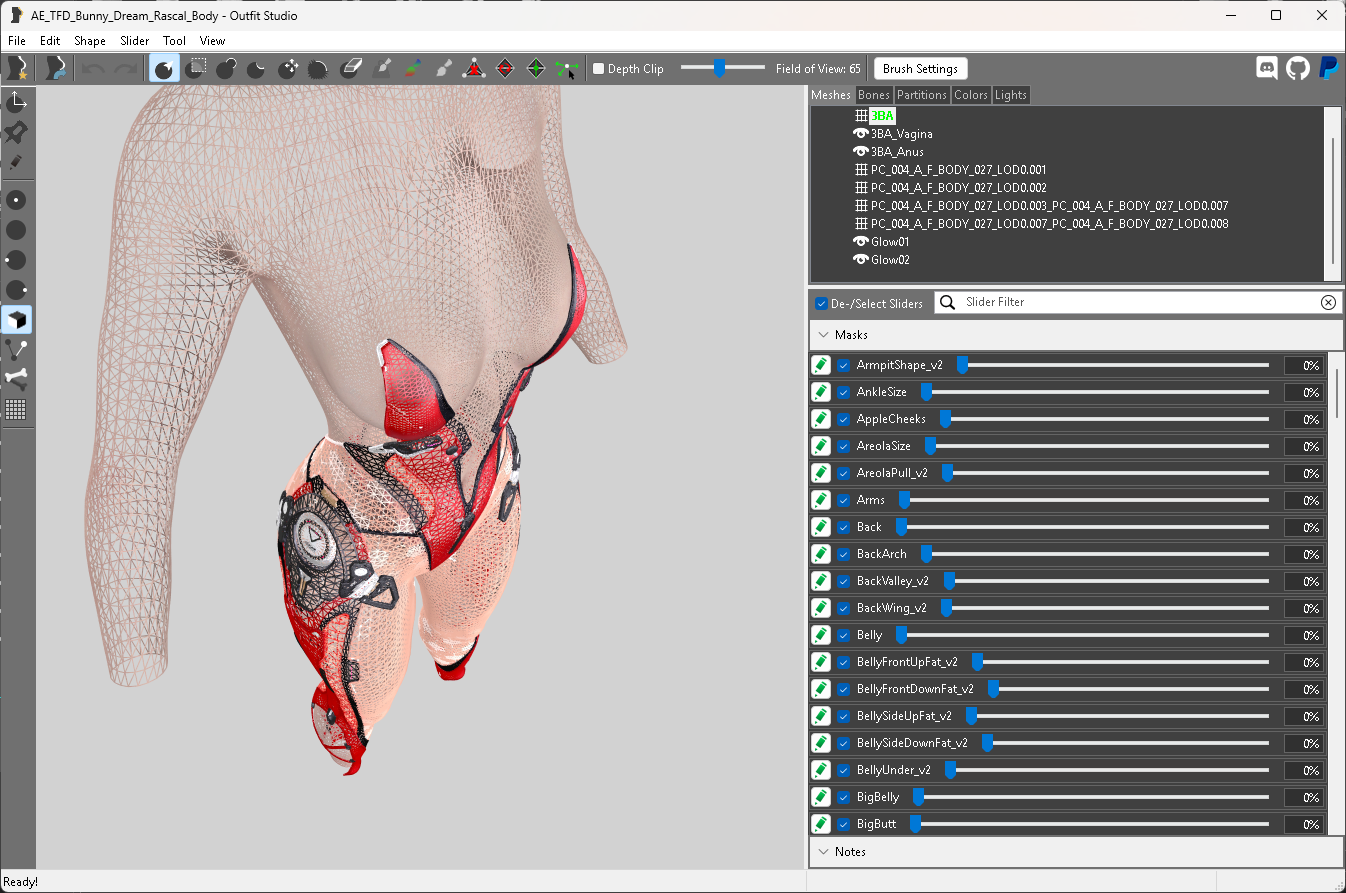1346x893 pixels.
Task: Select the vertex Color brush tool
Action: (412, 68)
